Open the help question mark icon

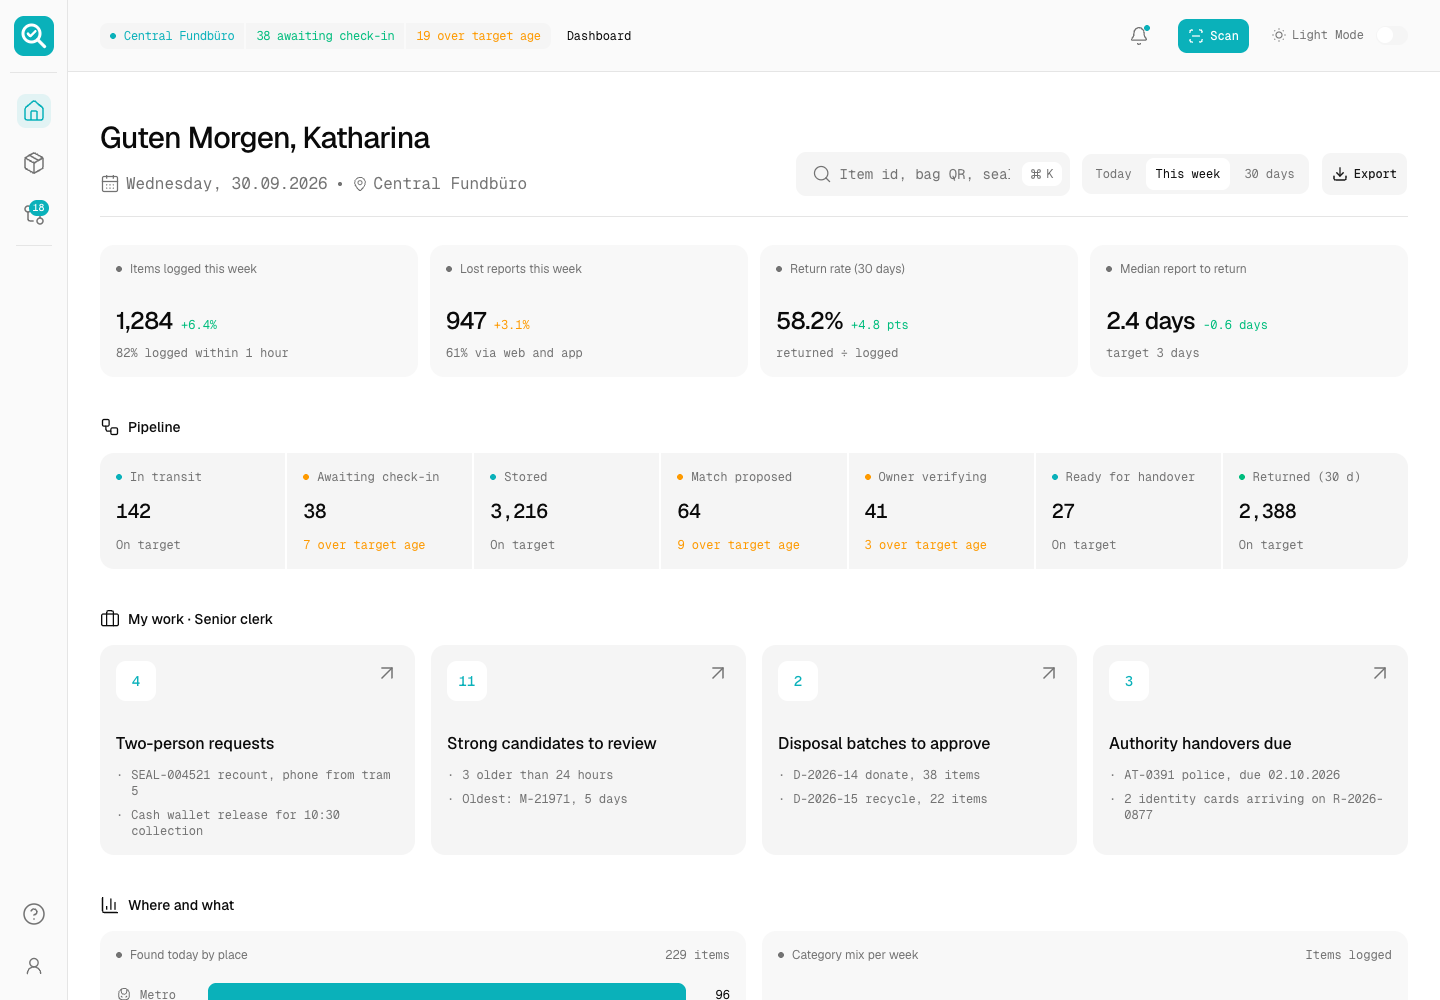34,914
